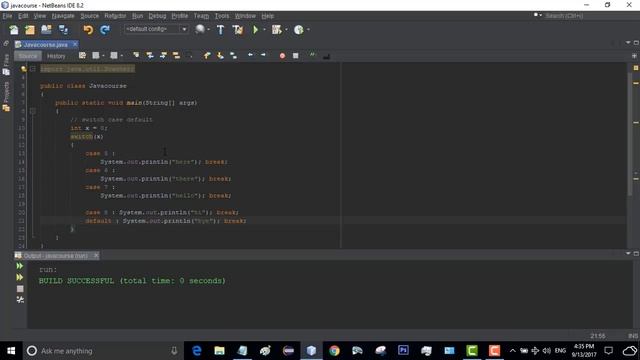Viewport: 640px width, 360px height.
Task: Close the Output panel tab
Action: coord(96,256)
